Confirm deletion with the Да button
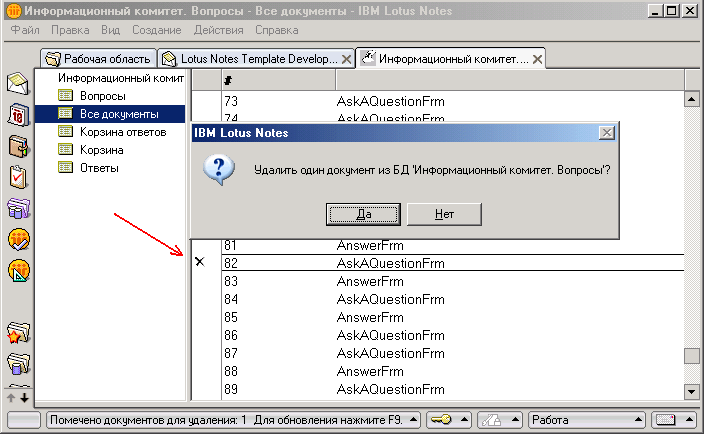Viewport: 704px width, 435px height. click(363, 214)
